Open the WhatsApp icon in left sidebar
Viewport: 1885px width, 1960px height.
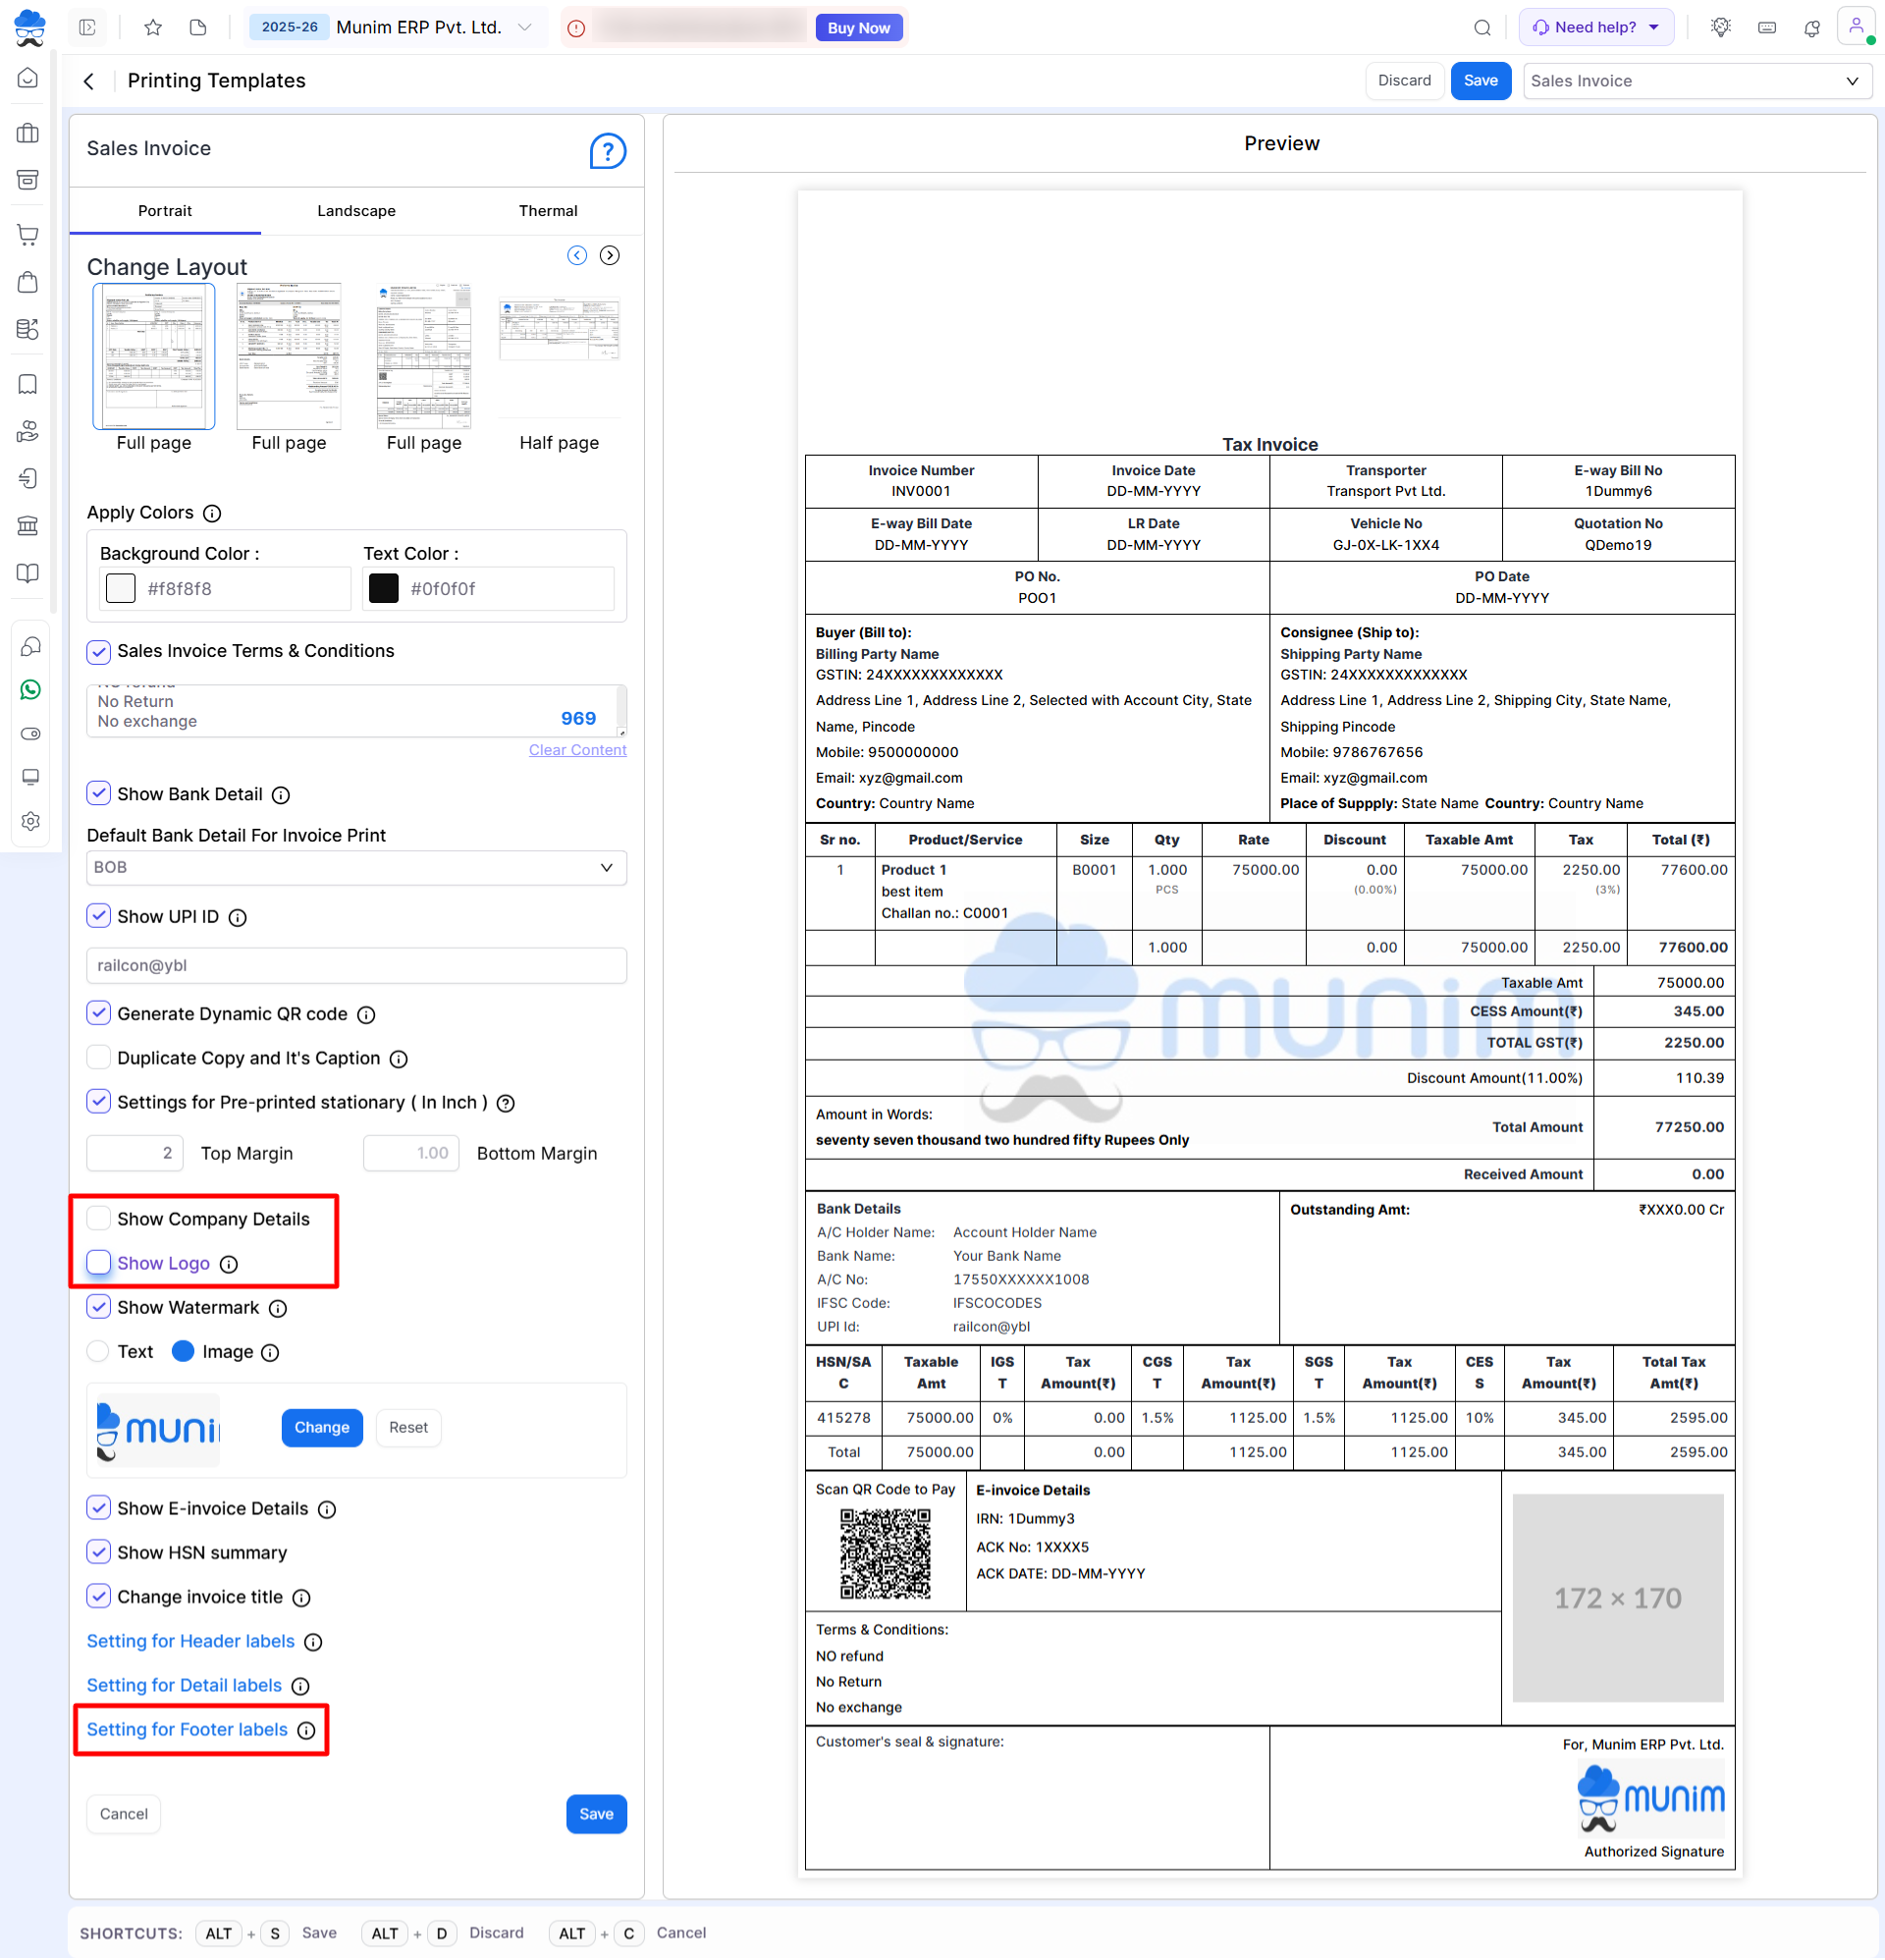click(30, 690)
